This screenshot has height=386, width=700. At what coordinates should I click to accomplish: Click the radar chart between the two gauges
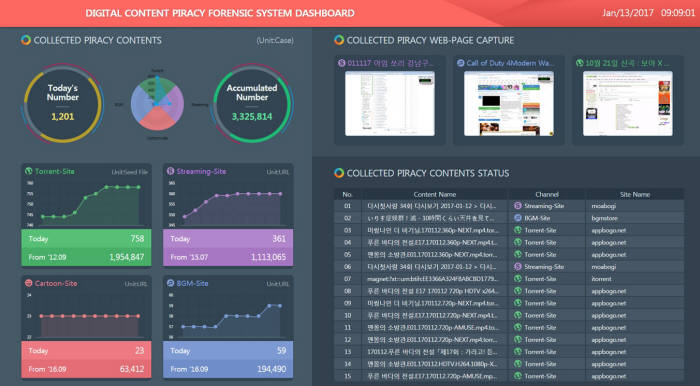(x=157, y=104)
